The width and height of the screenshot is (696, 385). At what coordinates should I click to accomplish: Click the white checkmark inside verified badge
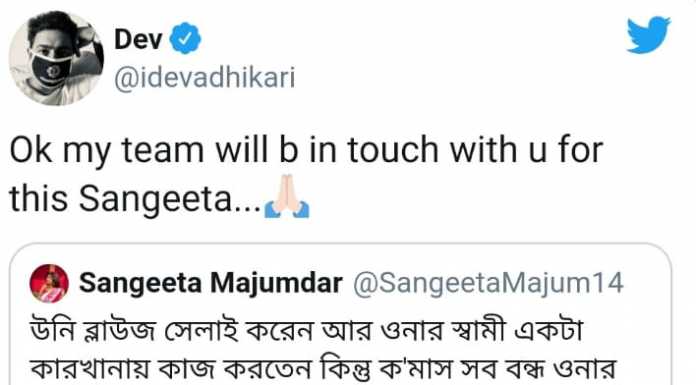[186, 39]
